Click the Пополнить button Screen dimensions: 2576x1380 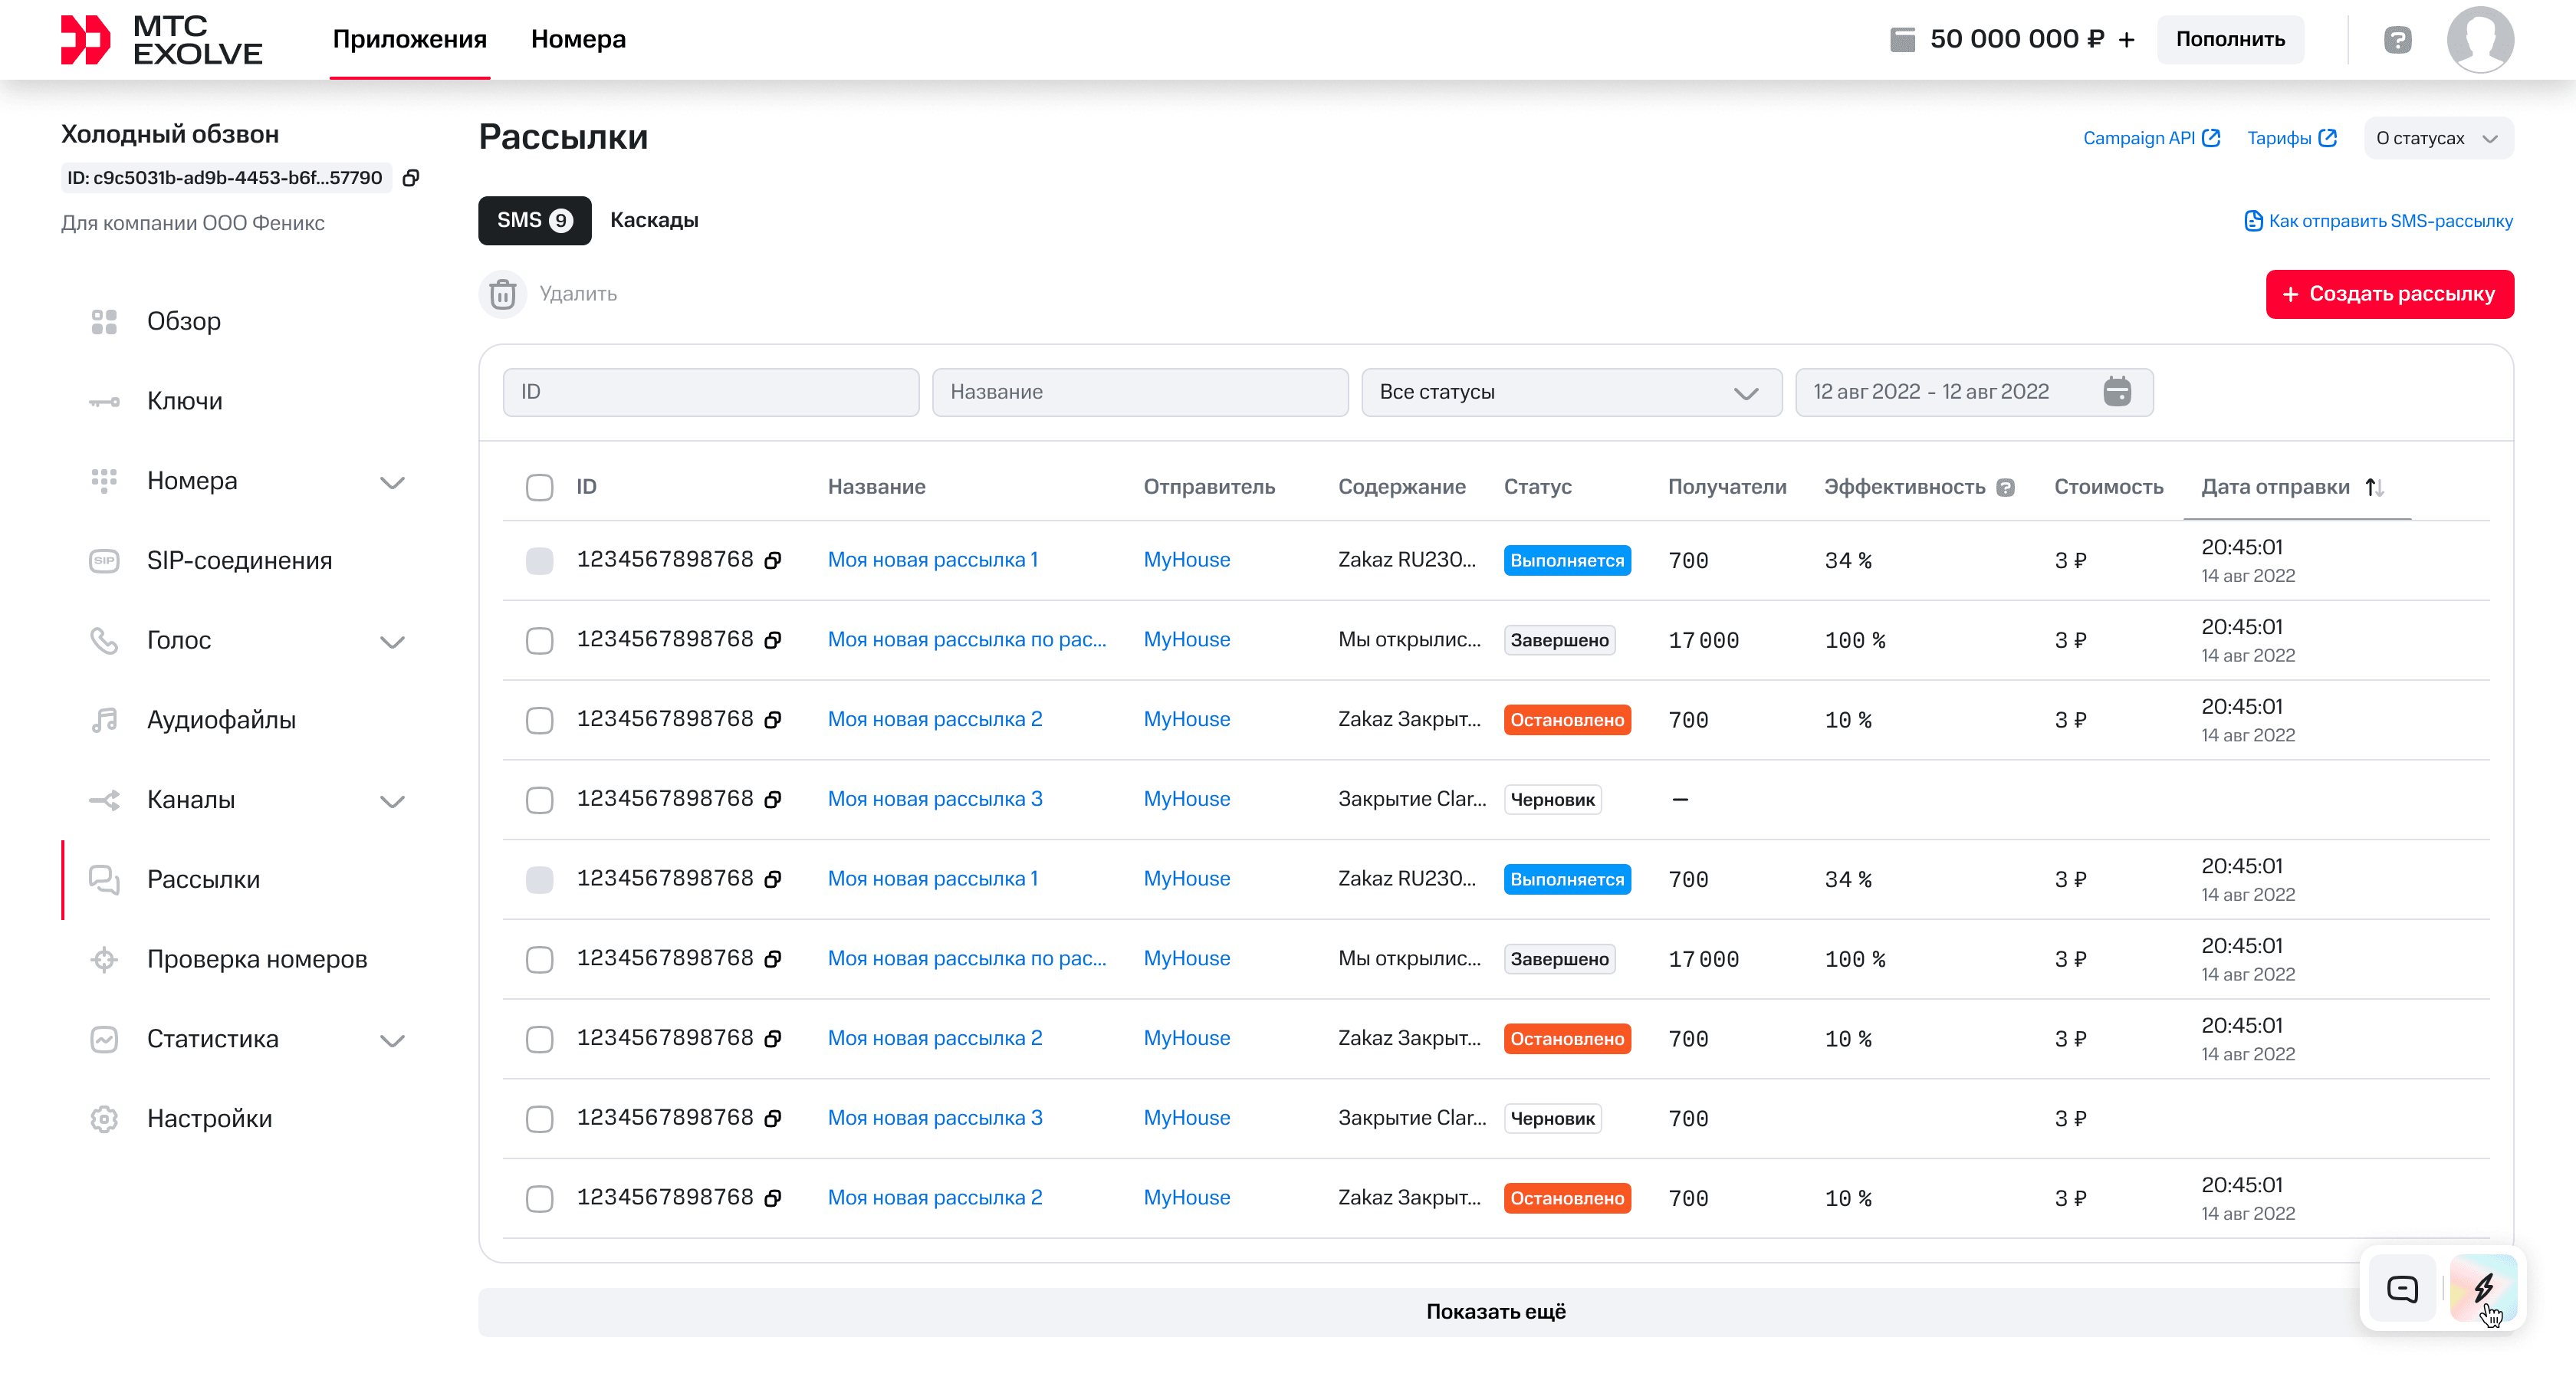(x=2230, y=39)
